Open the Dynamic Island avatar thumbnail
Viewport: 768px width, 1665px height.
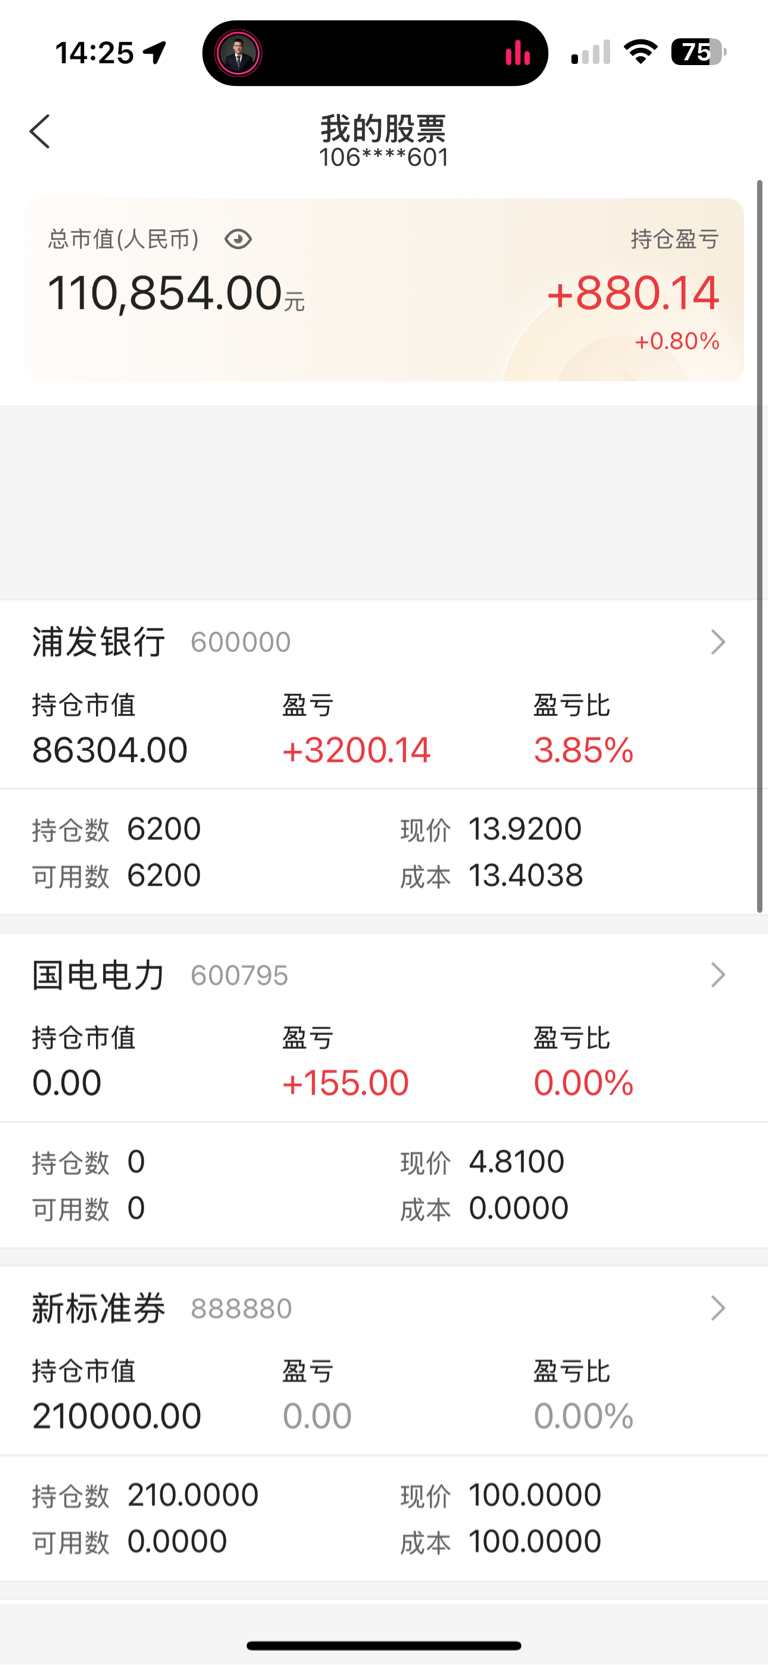pyautogui.click(x=239, y=53)
